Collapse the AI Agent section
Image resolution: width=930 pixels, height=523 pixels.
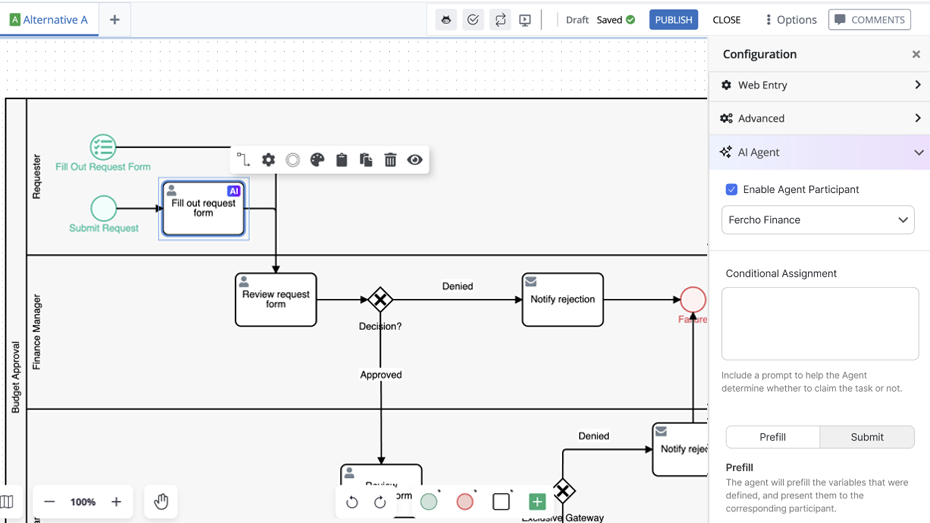(819, 152)
